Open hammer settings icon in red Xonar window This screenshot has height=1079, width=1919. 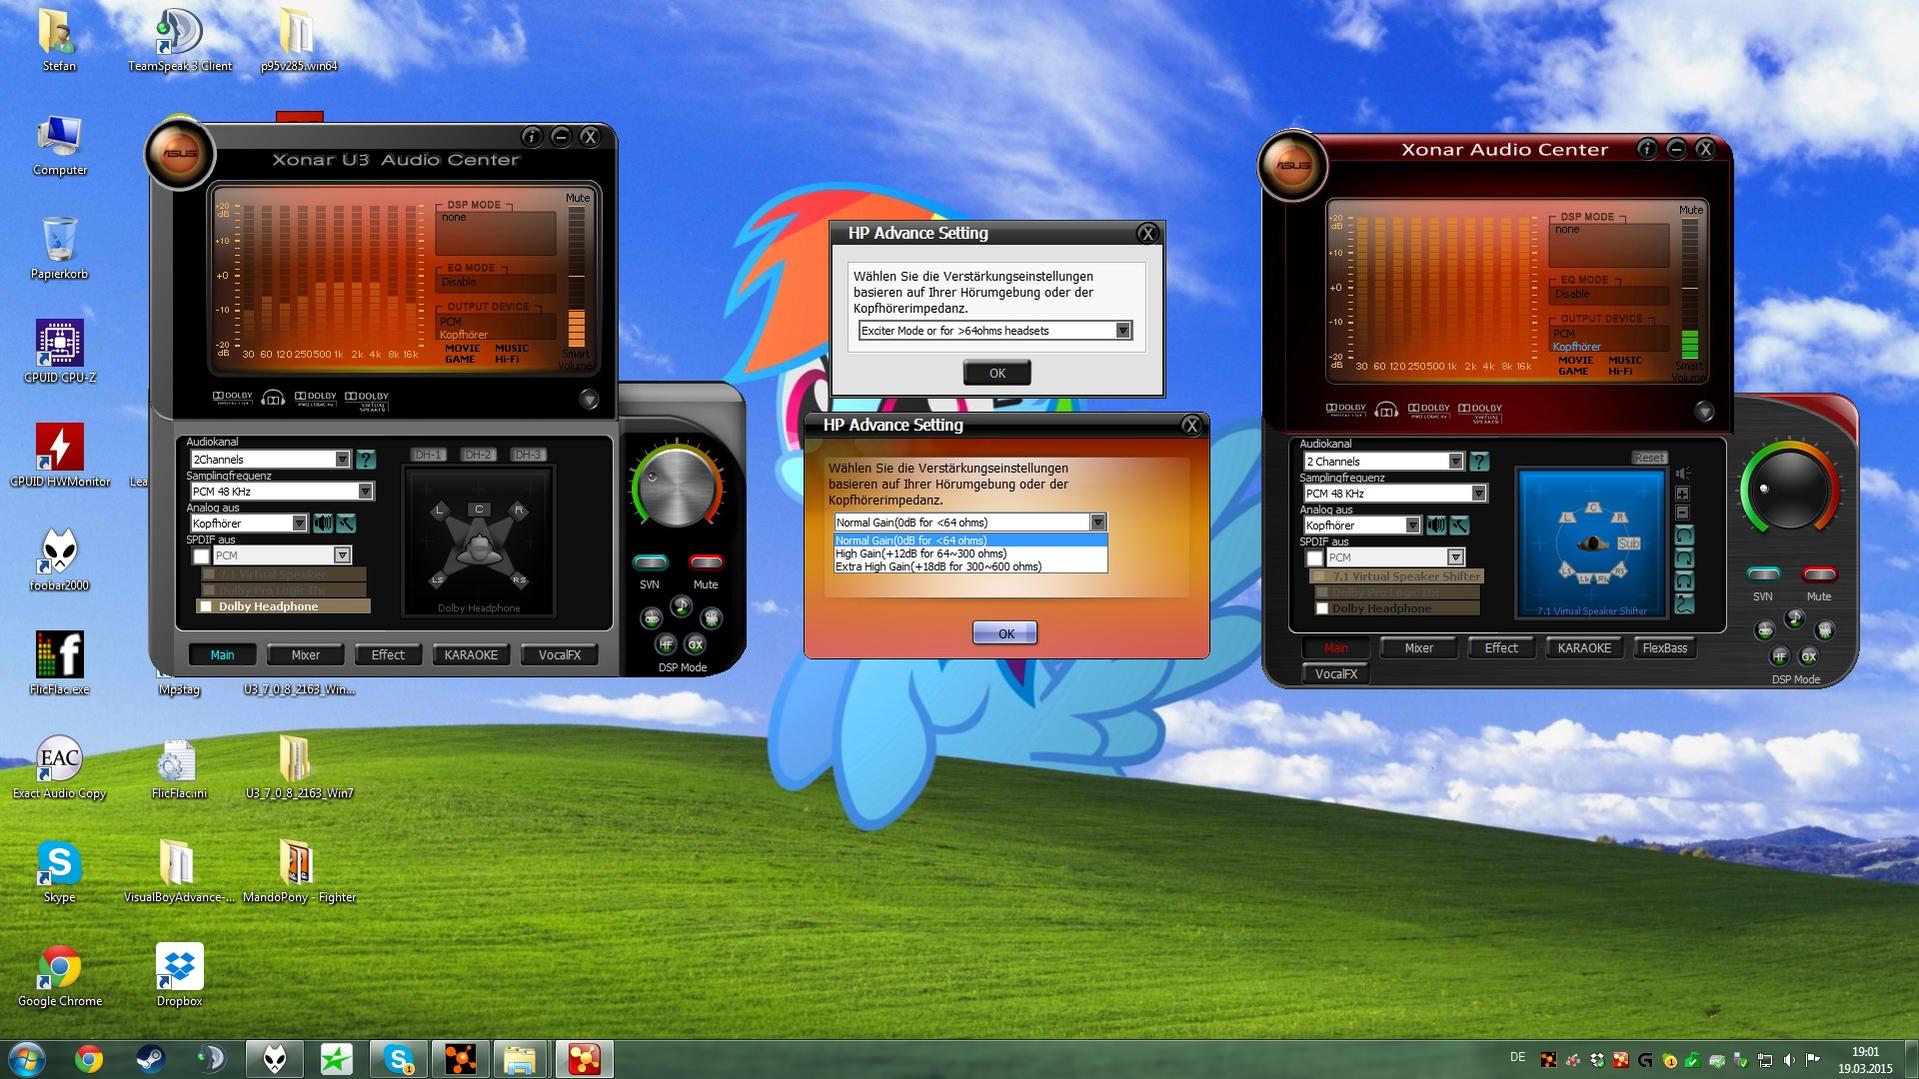click(x=1460, y=525)
